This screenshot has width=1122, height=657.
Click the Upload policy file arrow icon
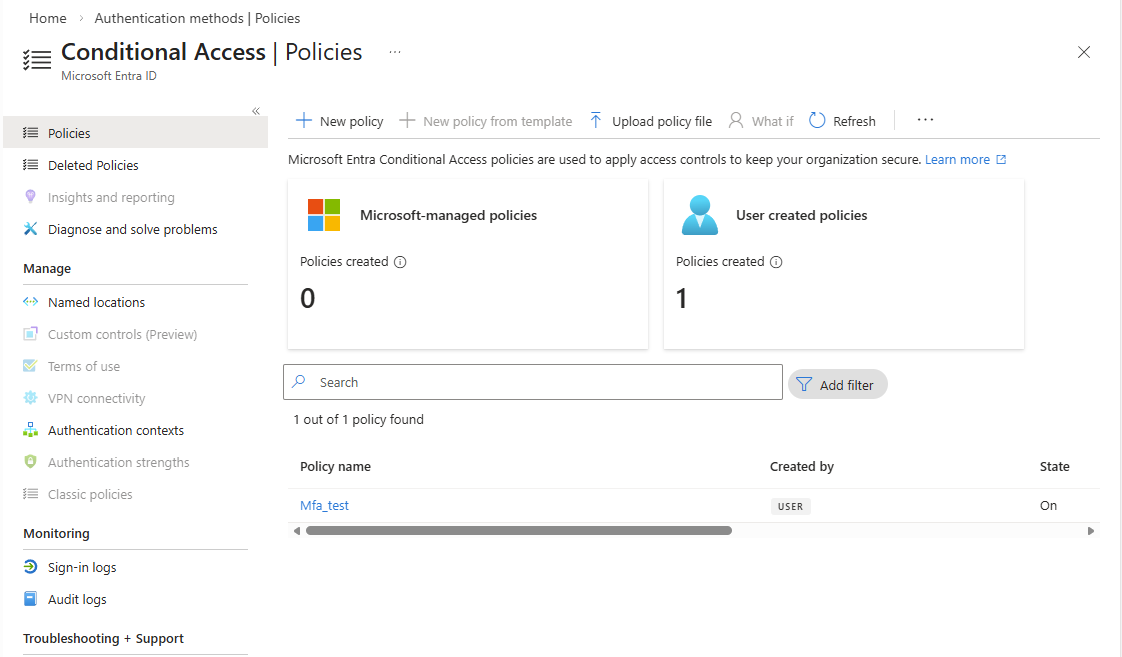595,120
